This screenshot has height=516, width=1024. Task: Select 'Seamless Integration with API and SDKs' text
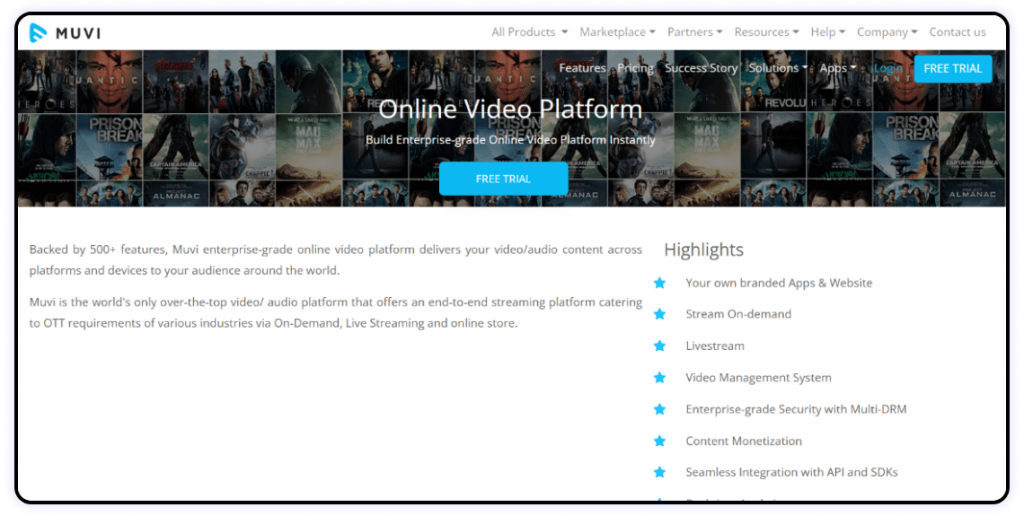[792, 472]
